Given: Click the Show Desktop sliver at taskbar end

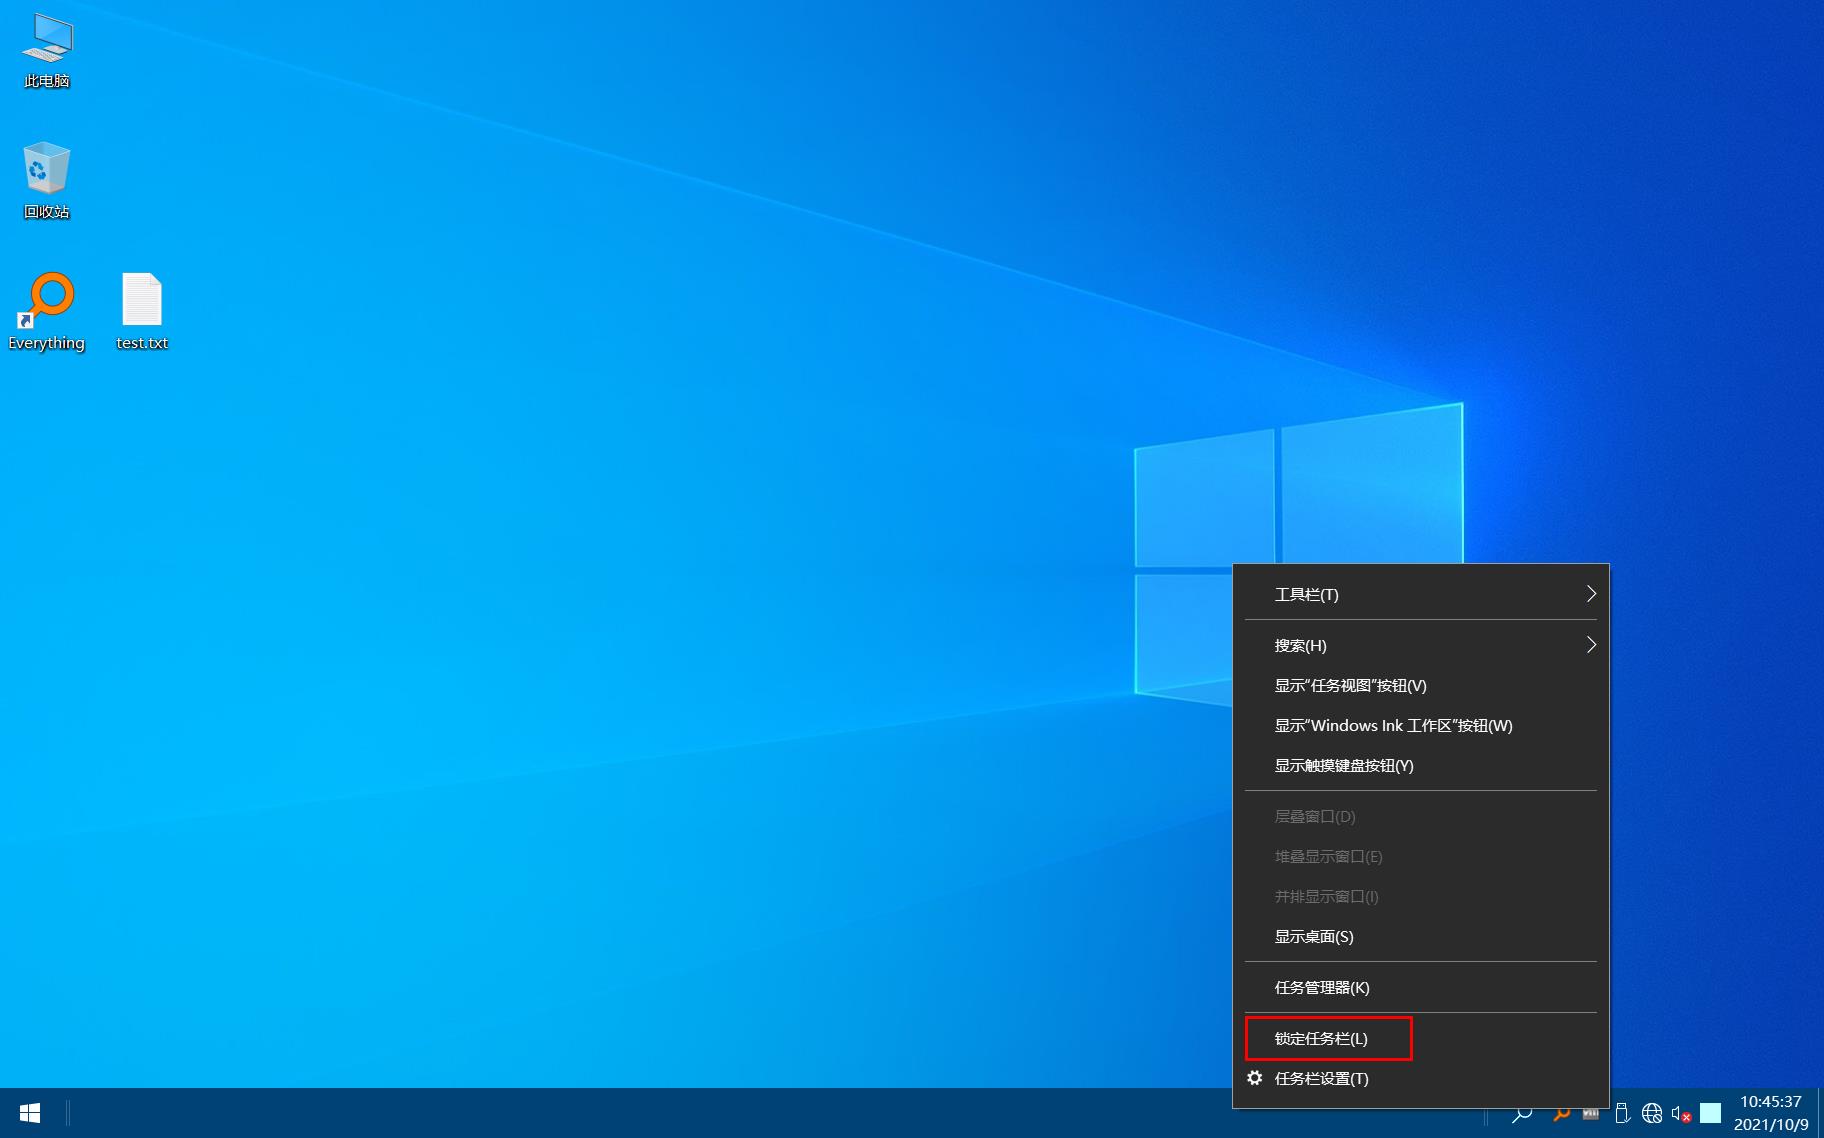Looking at the screenshot, I should tap(1820, 1113).
